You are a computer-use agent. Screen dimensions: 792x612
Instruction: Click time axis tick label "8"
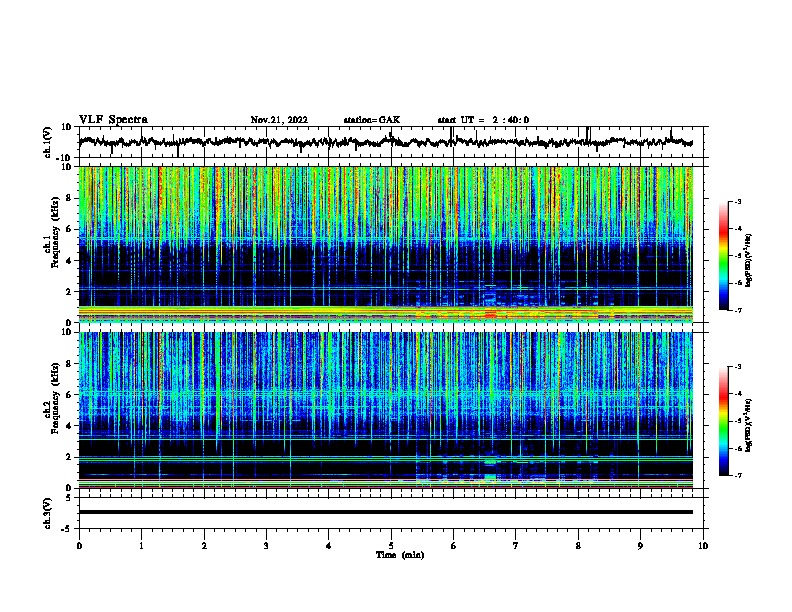578,546
